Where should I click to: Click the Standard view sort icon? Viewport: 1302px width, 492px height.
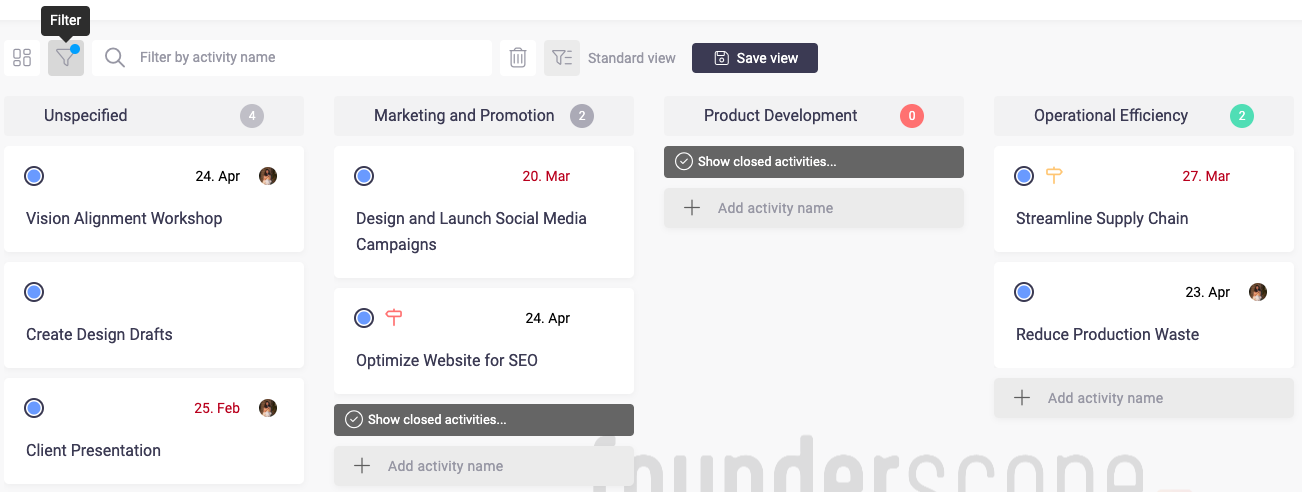coord(562,58)
